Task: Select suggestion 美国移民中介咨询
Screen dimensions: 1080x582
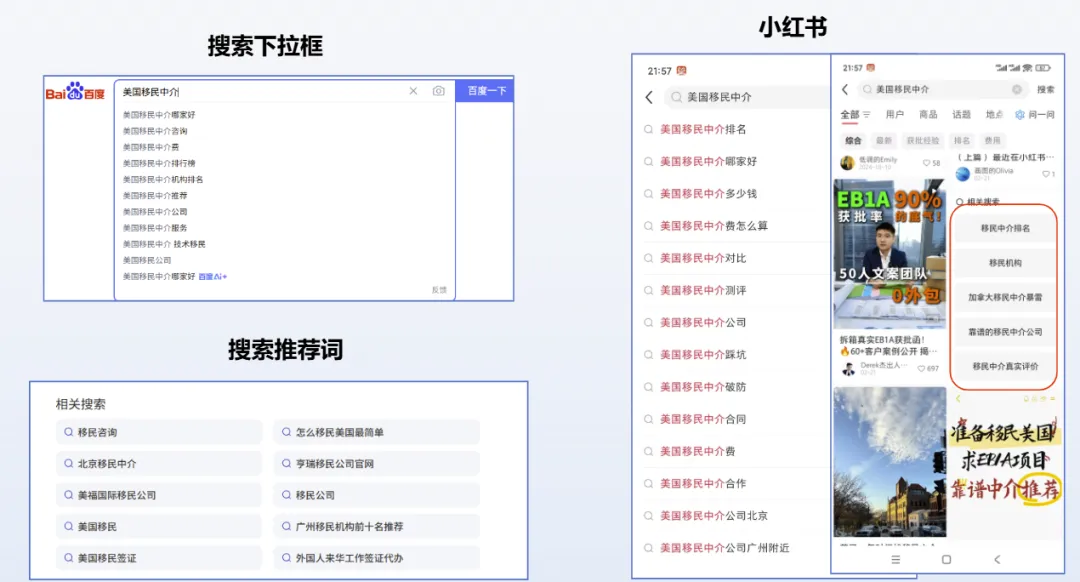Action: [155, 131]
